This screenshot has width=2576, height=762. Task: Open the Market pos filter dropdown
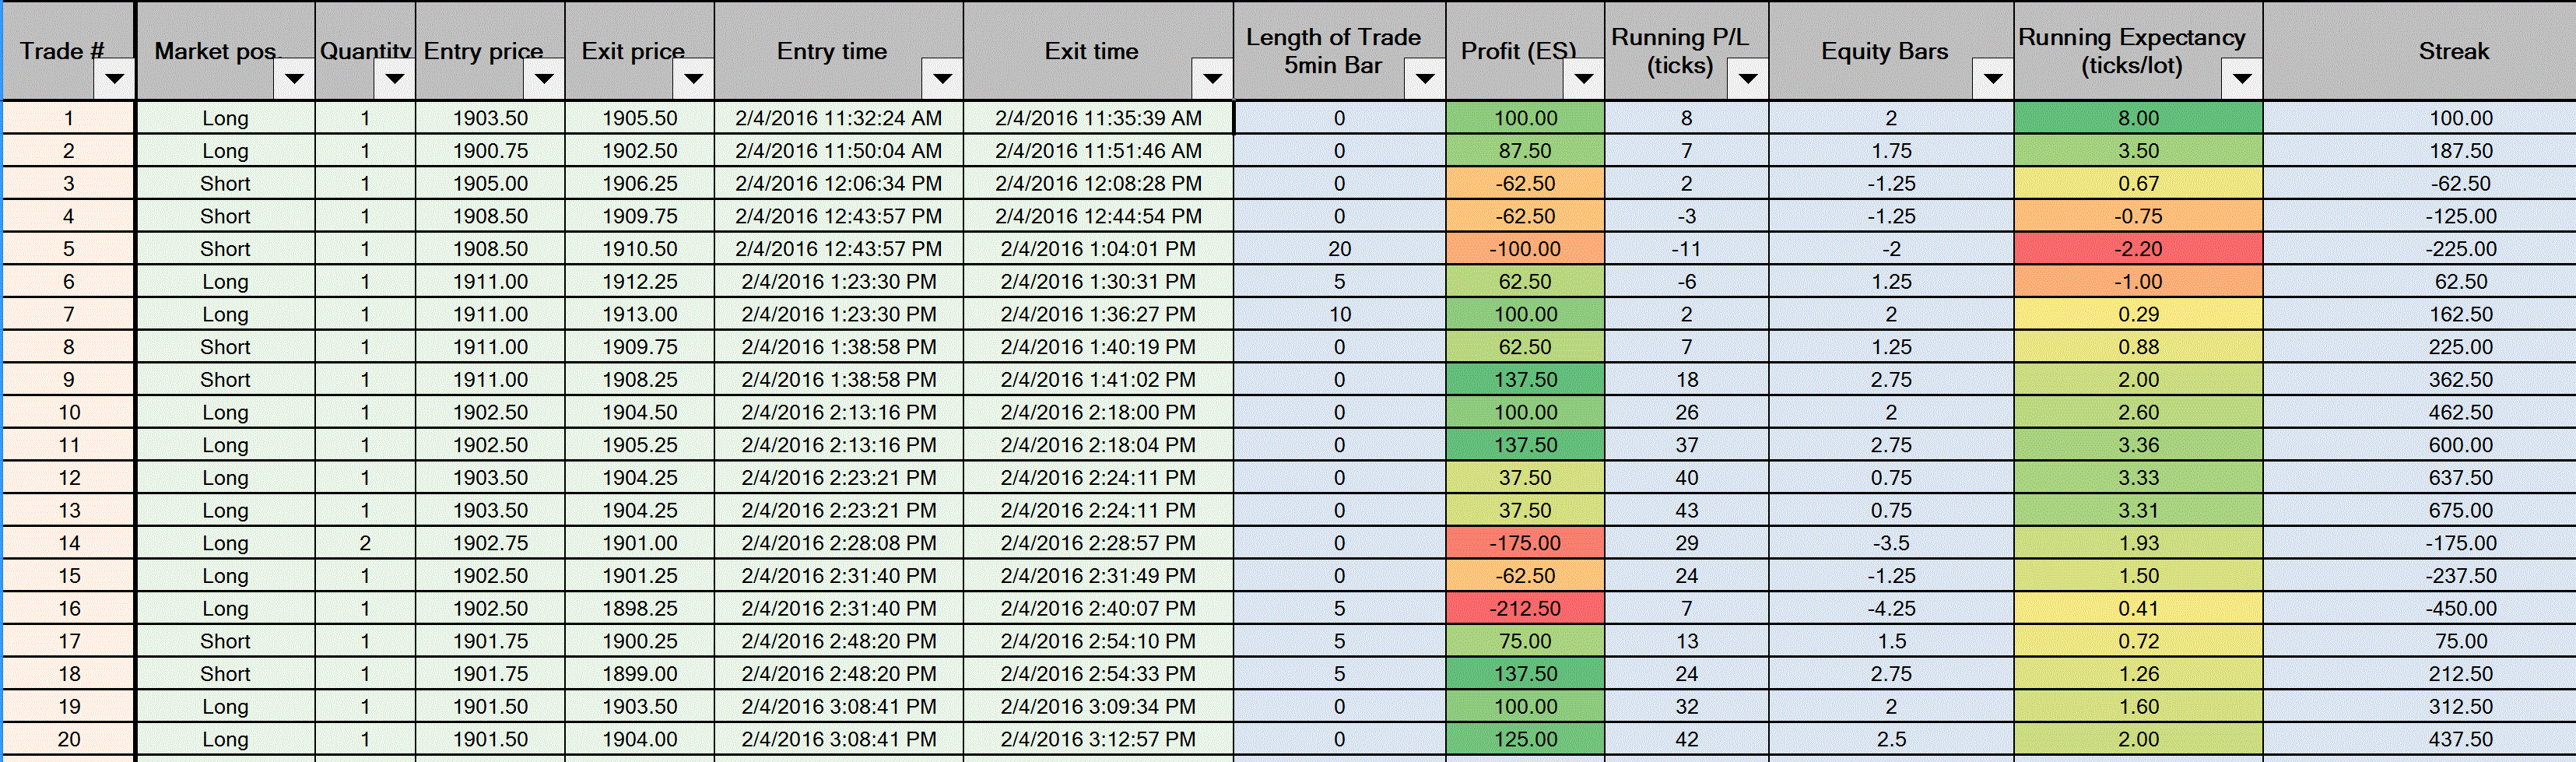point(294,78)
